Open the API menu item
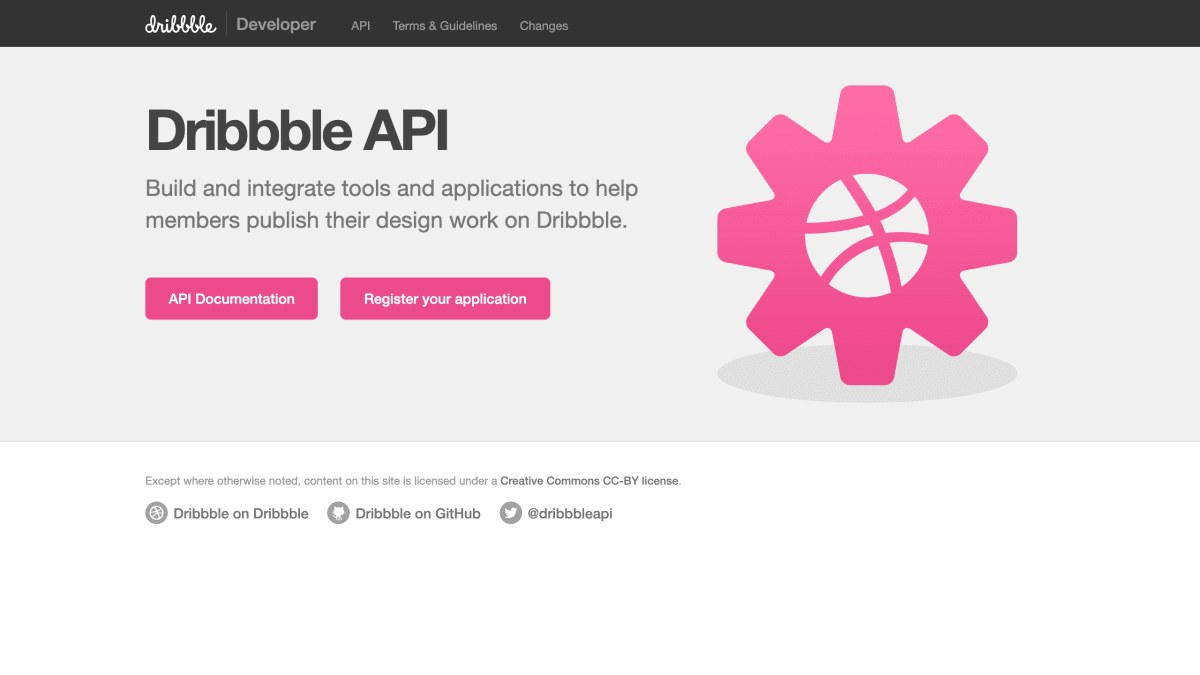 [361, 26]
